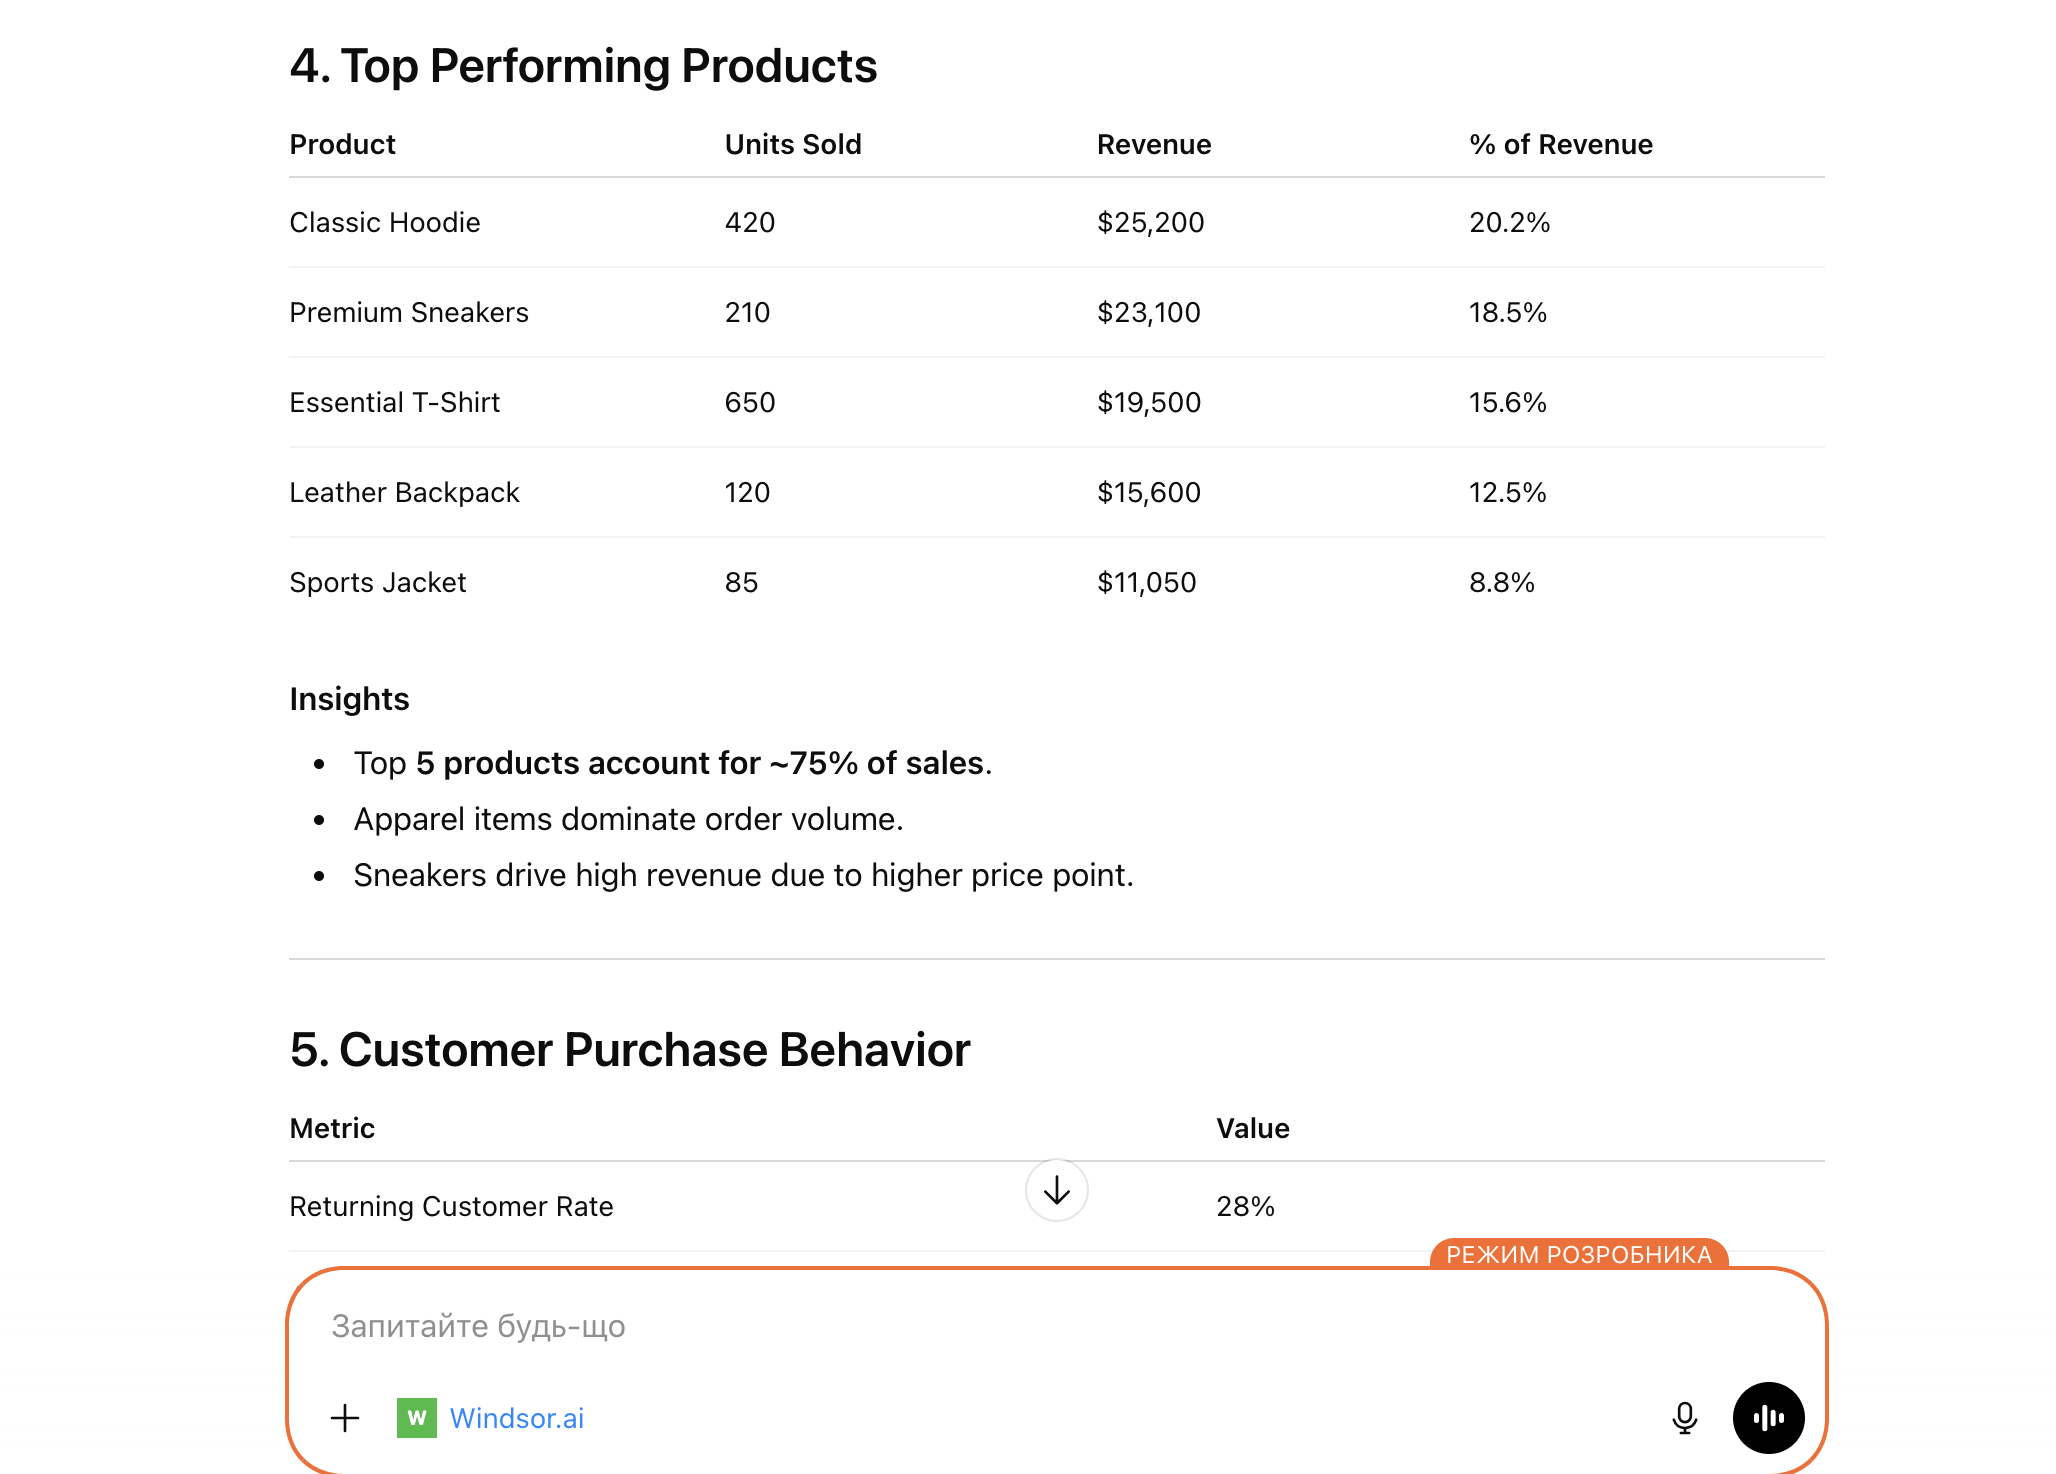2056x1474 pixels.
Task: Start dictation with the microphone icon
Action: tap(1684, 1417)
